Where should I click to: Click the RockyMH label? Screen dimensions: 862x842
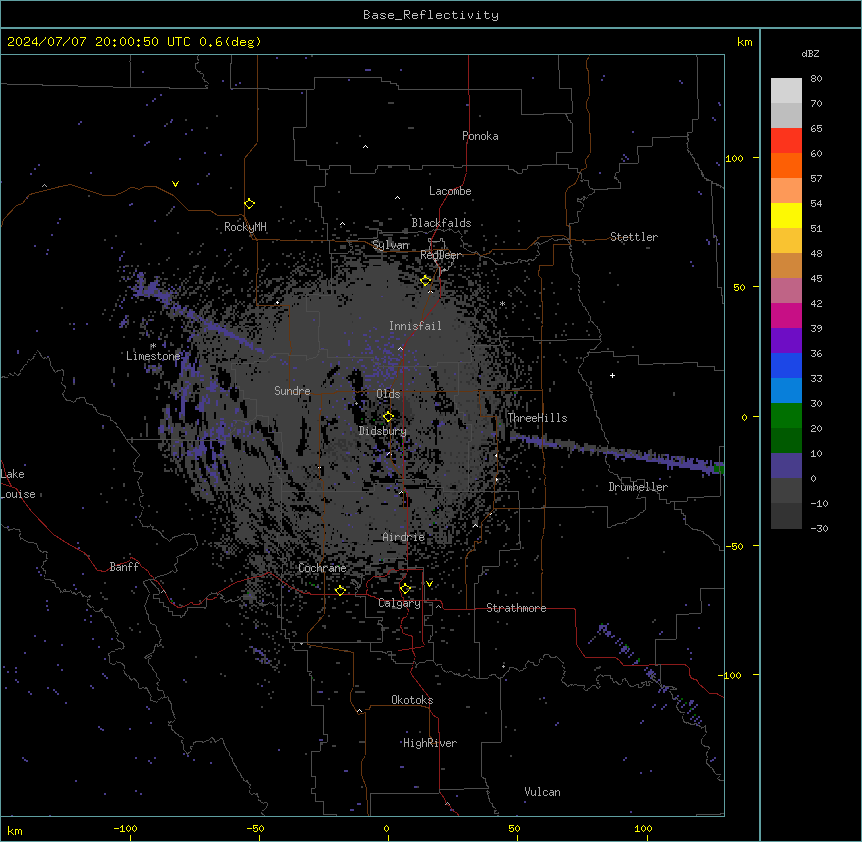point(245,226)
